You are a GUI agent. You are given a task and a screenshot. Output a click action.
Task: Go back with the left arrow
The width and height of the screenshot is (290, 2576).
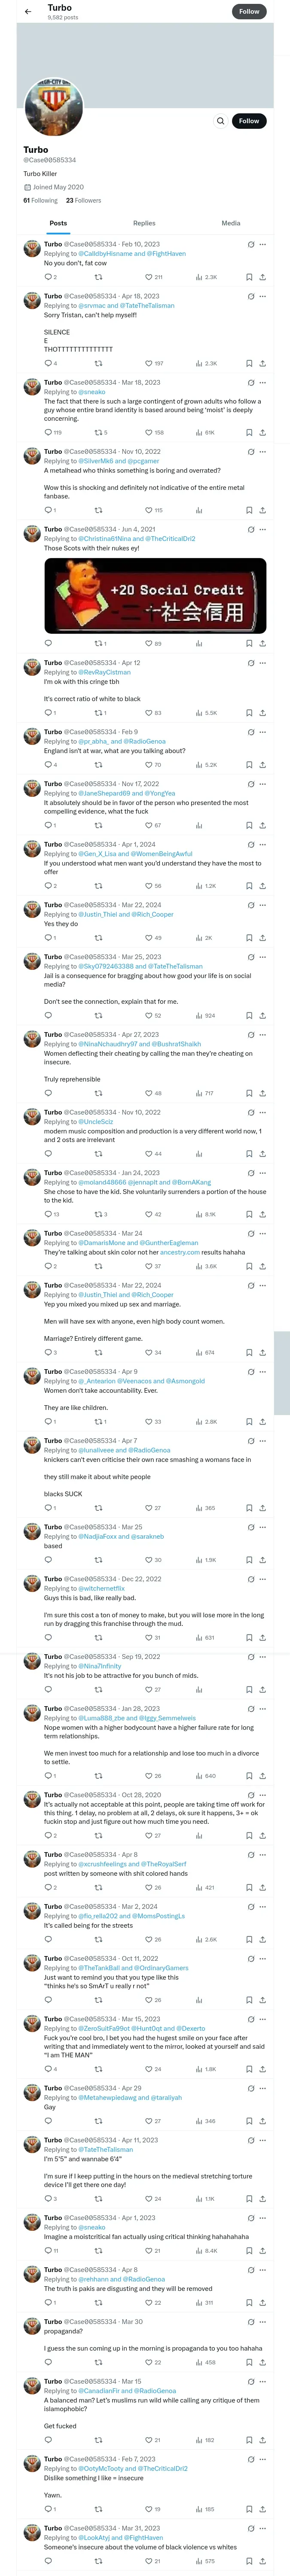[x=28, y=11]
